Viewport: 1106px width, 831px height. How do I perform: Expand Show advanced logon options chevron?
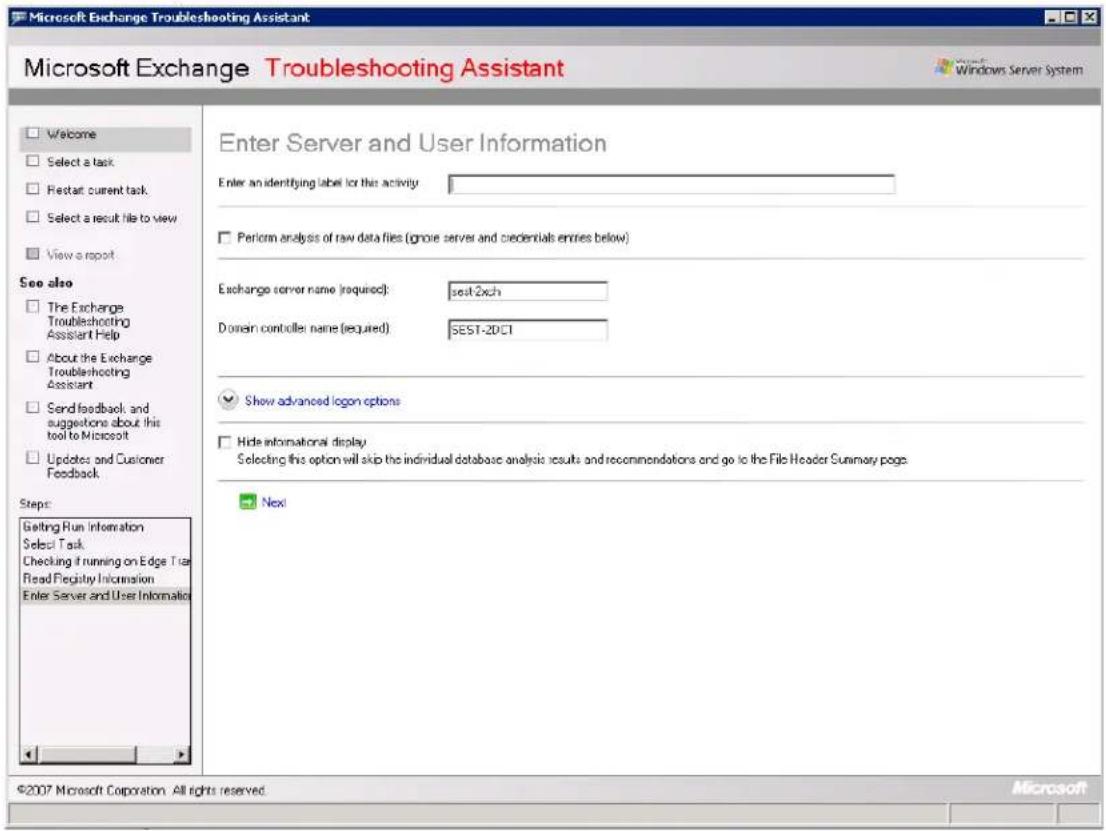pyautogui.click(x=228, y=400)
